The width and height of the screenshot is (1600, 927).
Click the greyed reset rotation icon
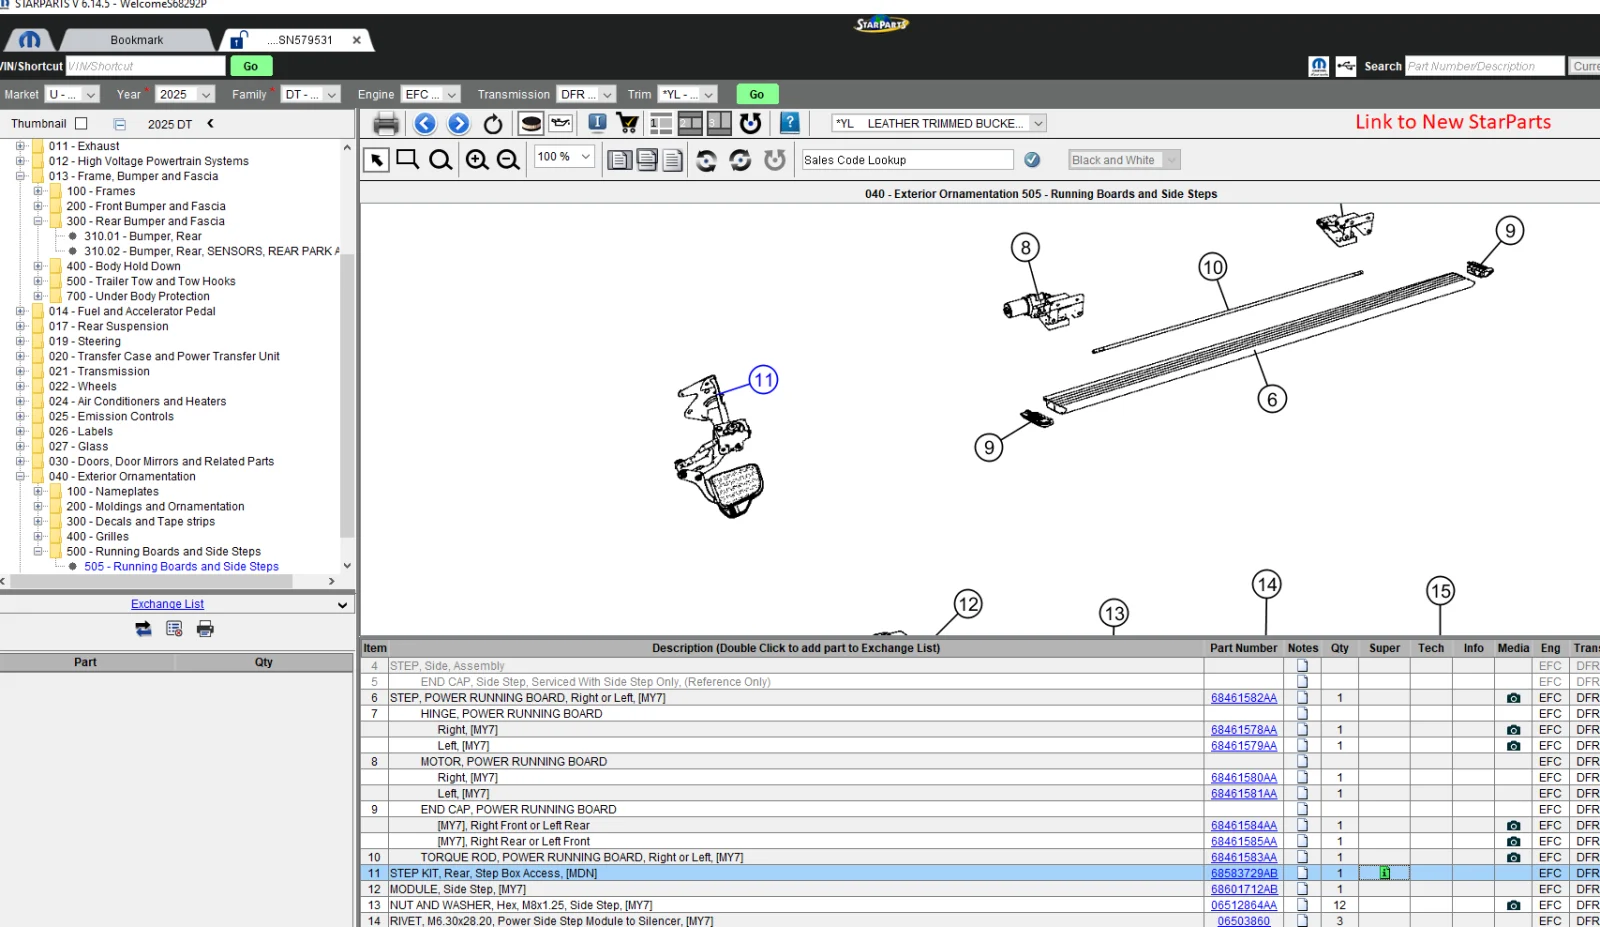click(775, 160)
